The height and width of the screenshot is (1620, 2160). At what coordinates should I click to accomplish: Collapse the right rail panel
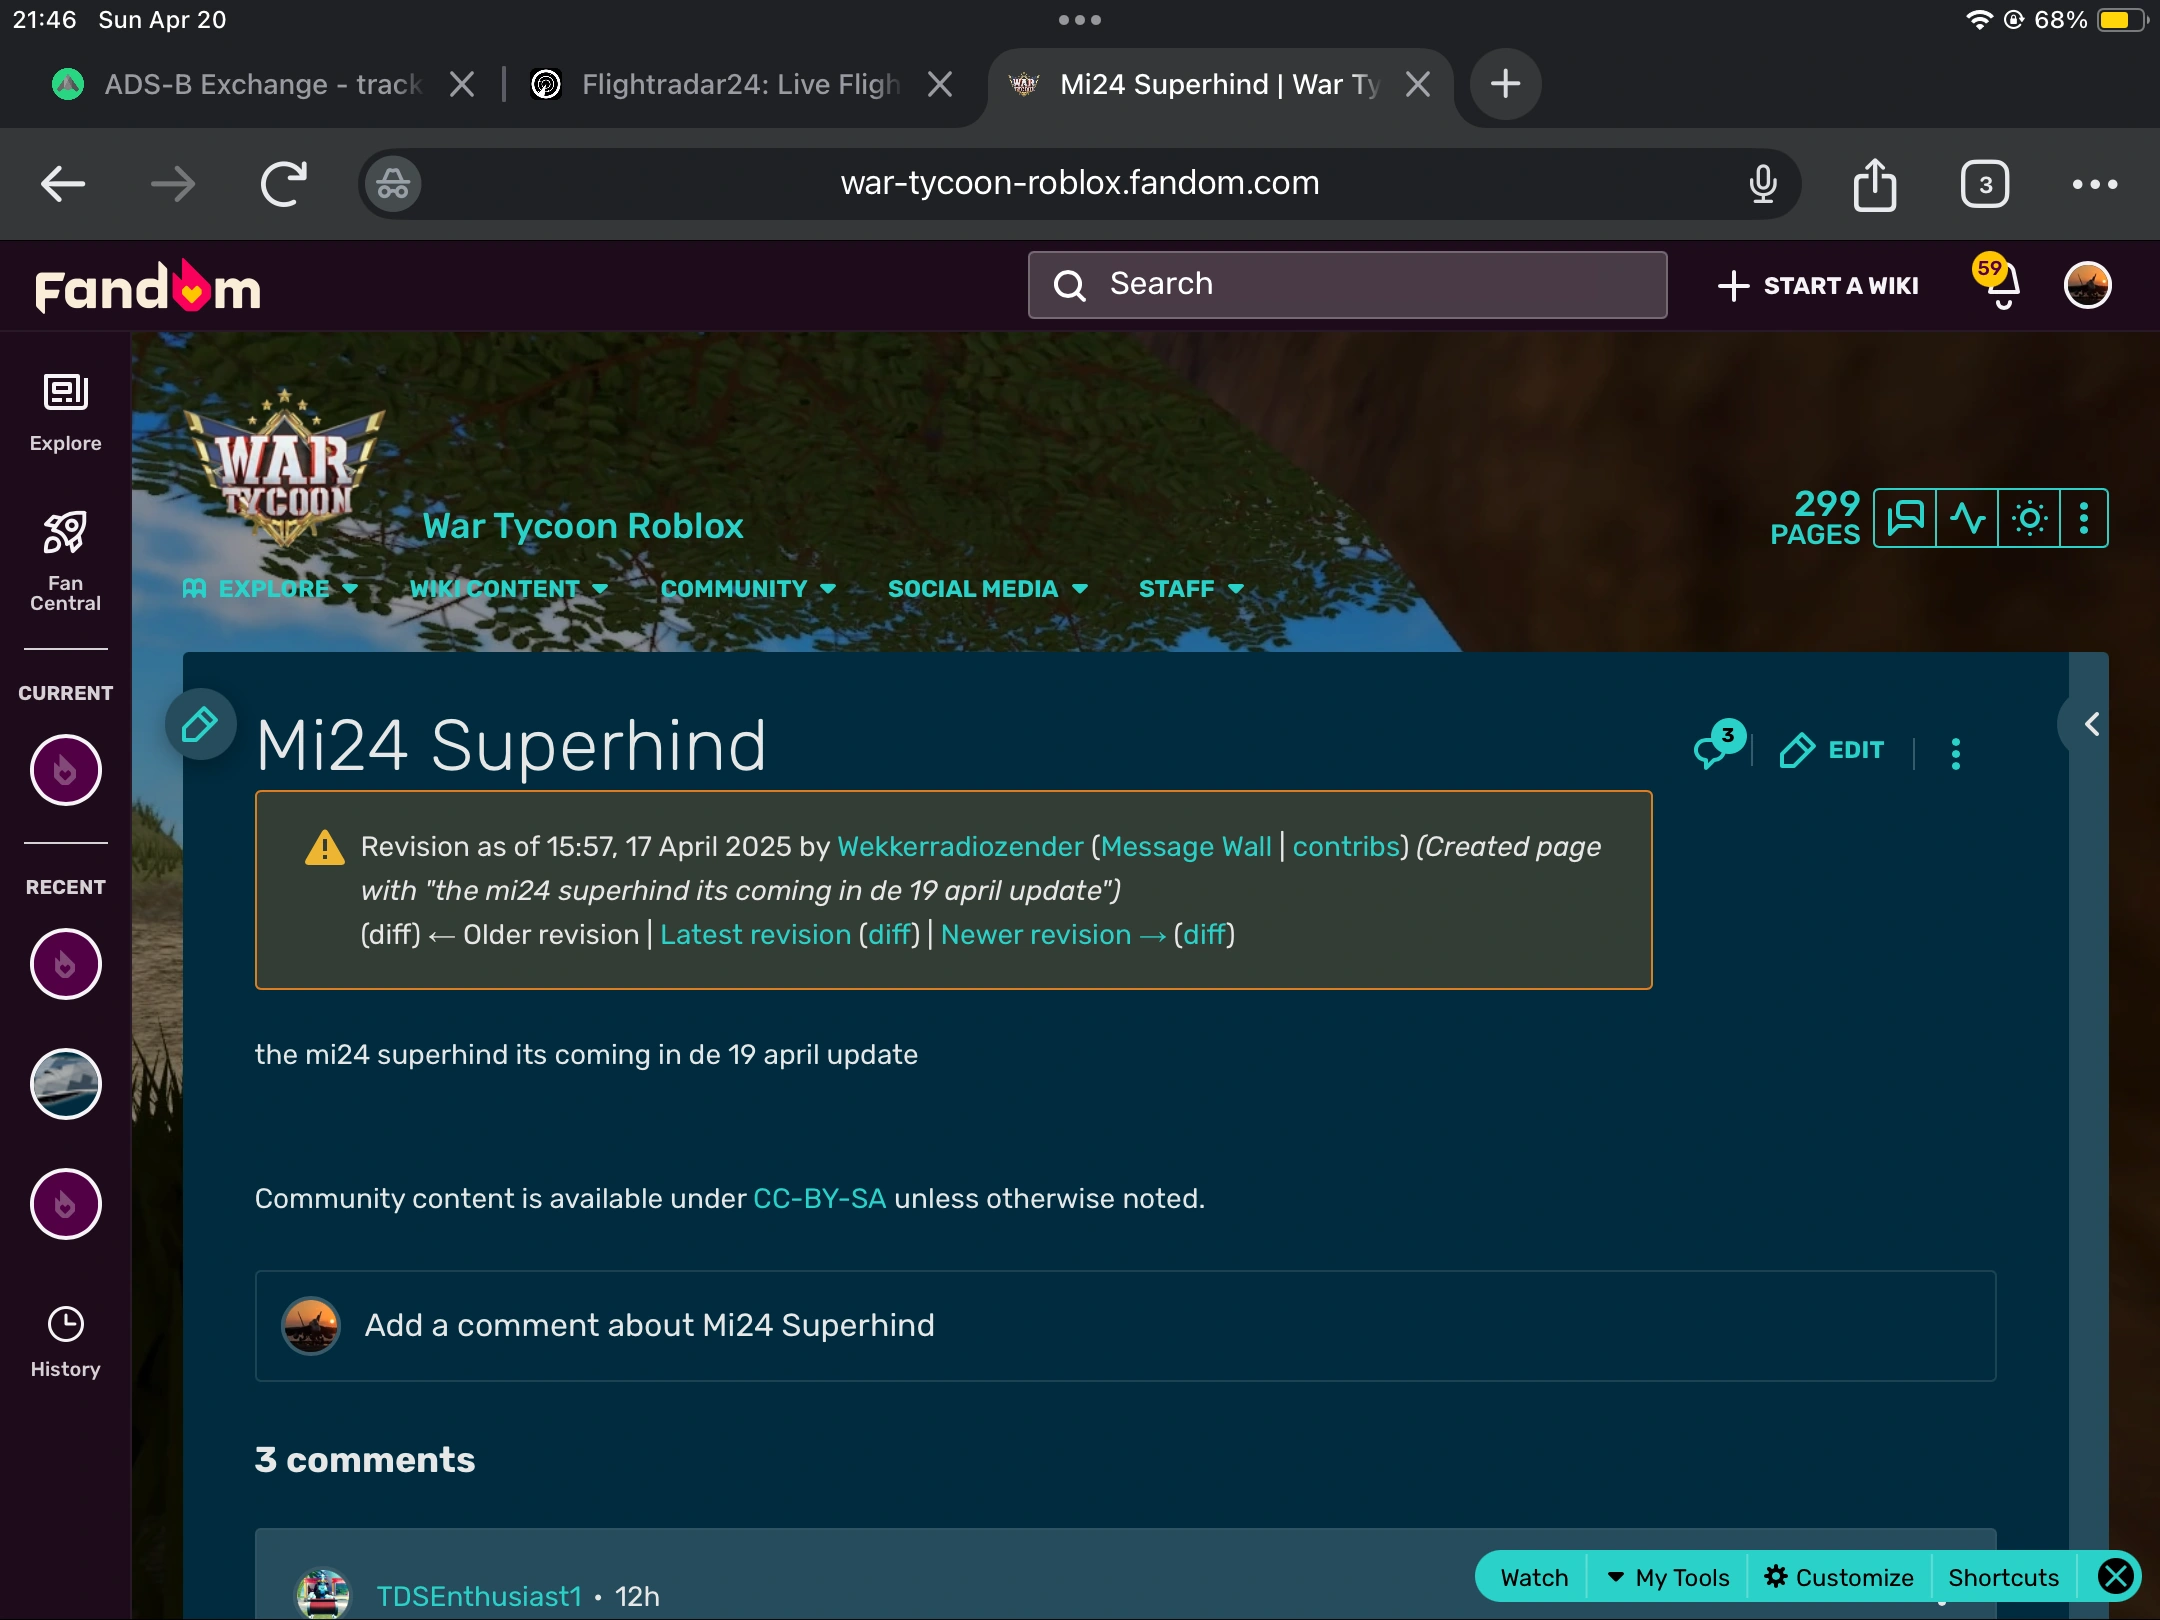click(2091, 724)
